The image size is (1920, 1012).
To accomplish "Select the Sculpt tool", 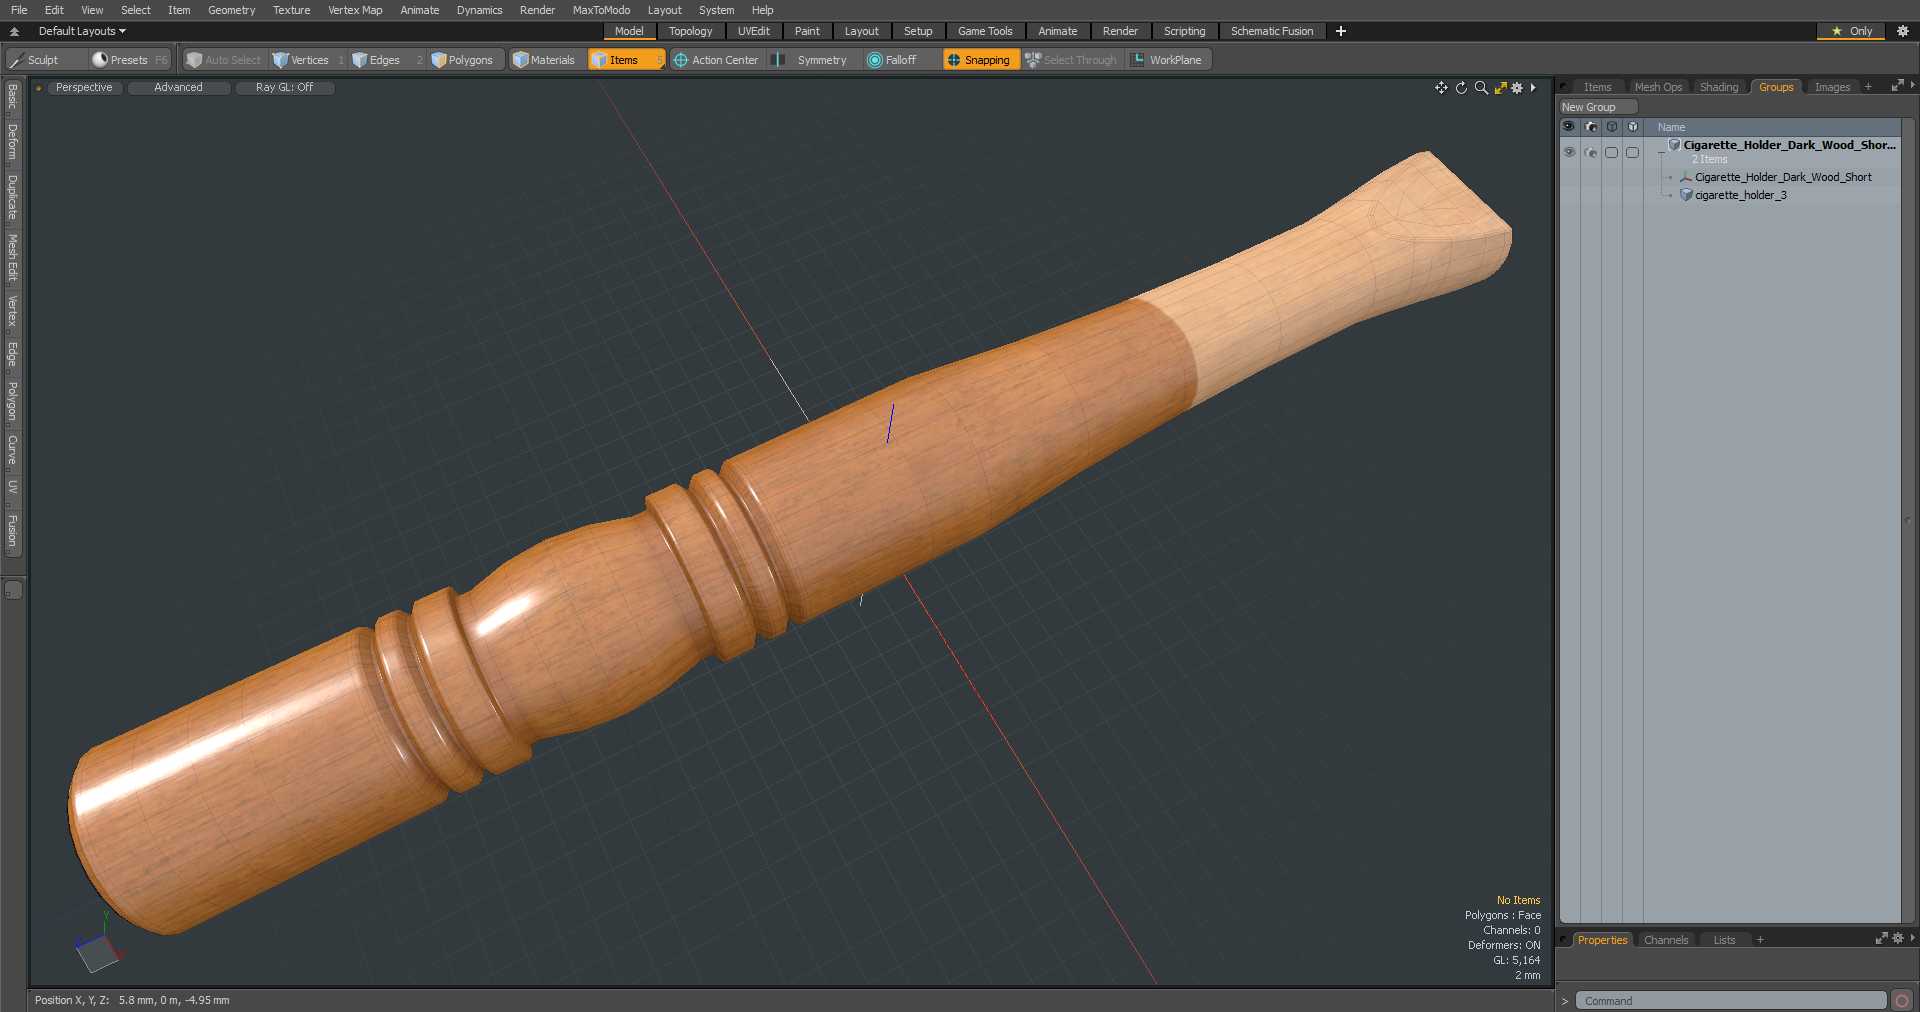I will [x=45, y=60].
